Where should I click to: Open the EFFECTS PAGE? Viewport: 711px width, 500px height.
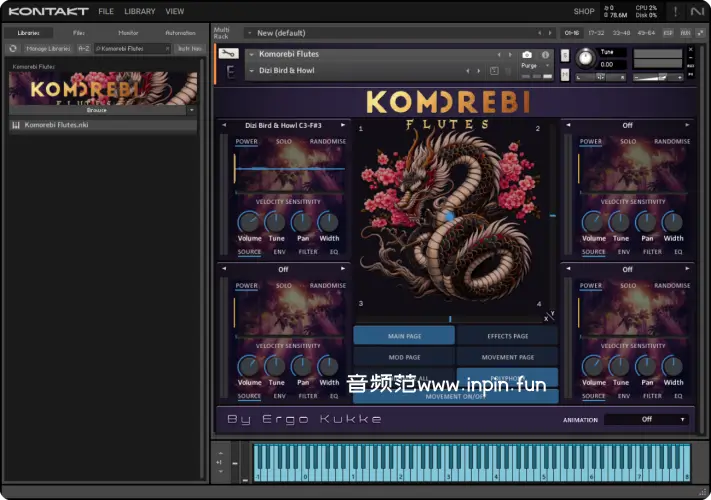[x=507, y=336]
